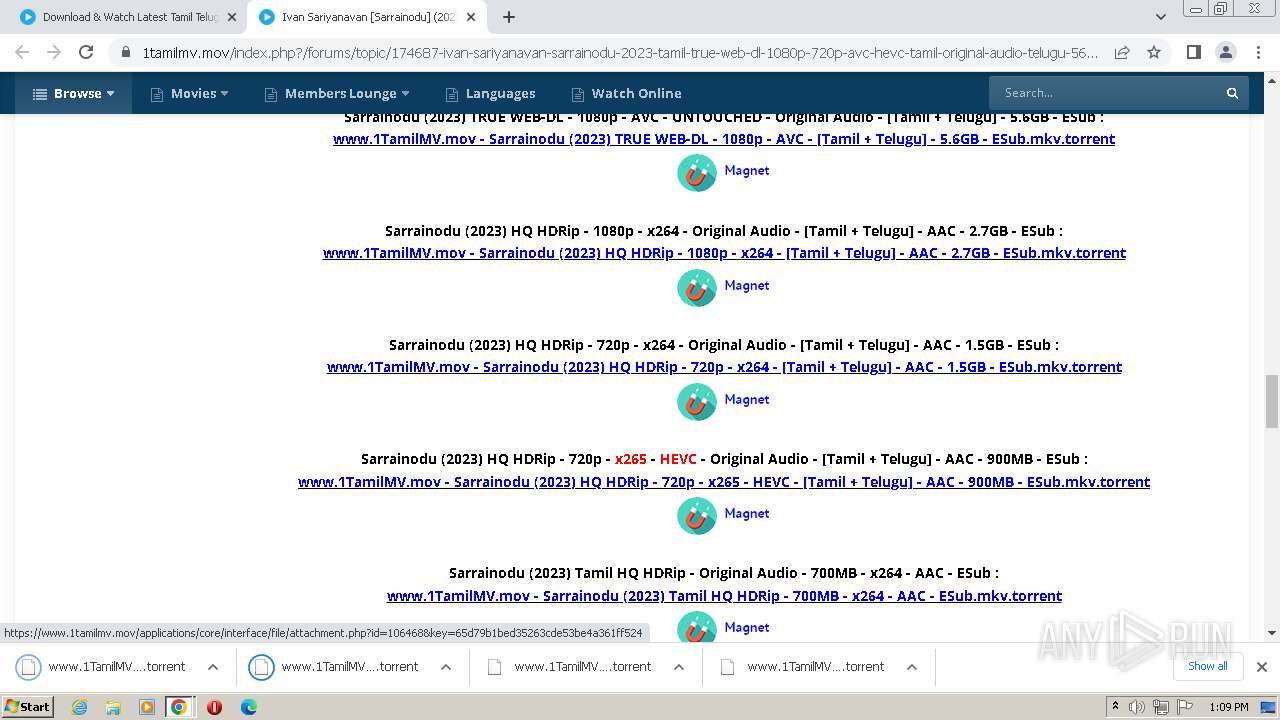Image resolution: width=1280 pixels, height=720 pixels.
Task: Click the address bar URL
Action: [x=620, y=52]
